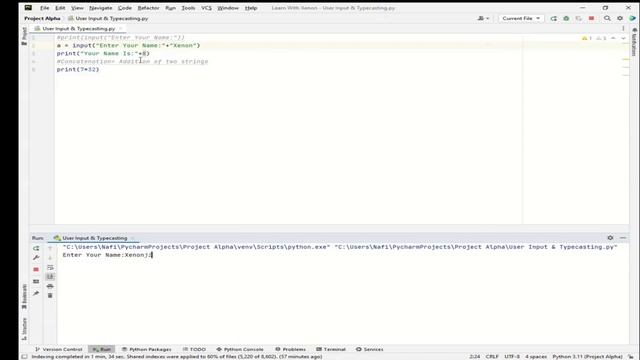Viewport: 640px width, 360px height.
Task: Open Run panel settings gear
Action: tap(610, 238)
